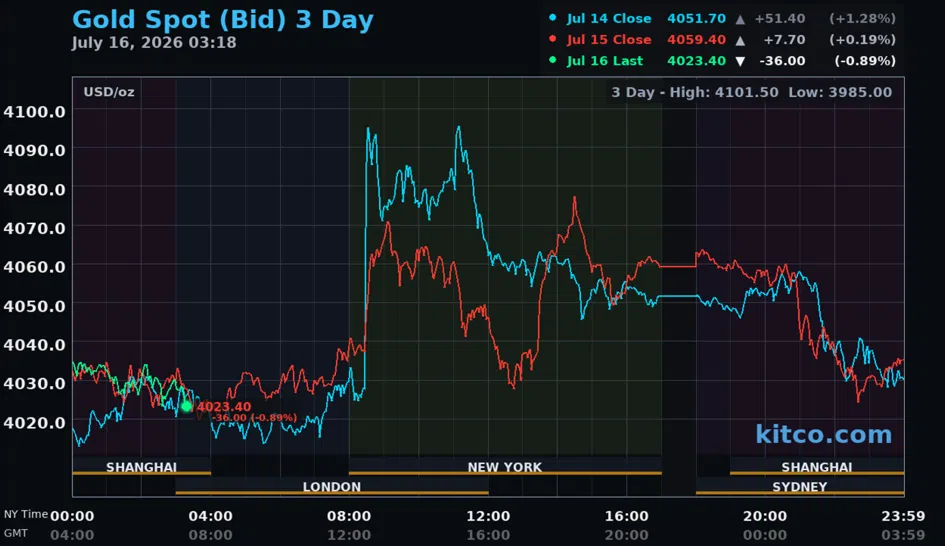This screenshot has width=945, height=546.
Task: Click the right SHANGHAI session bar
Action: tap(817, 466)
